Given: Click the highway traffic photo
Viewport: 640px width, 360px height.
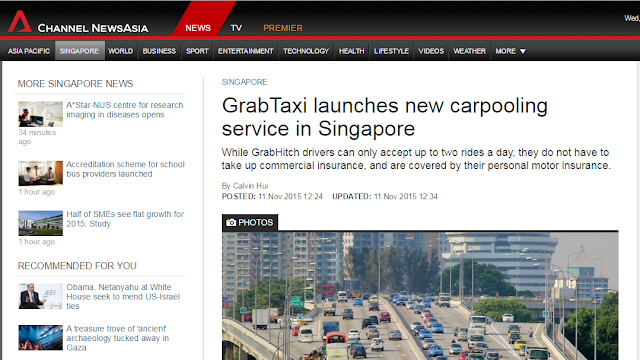Looking at the screenshot, I should 420,296.
